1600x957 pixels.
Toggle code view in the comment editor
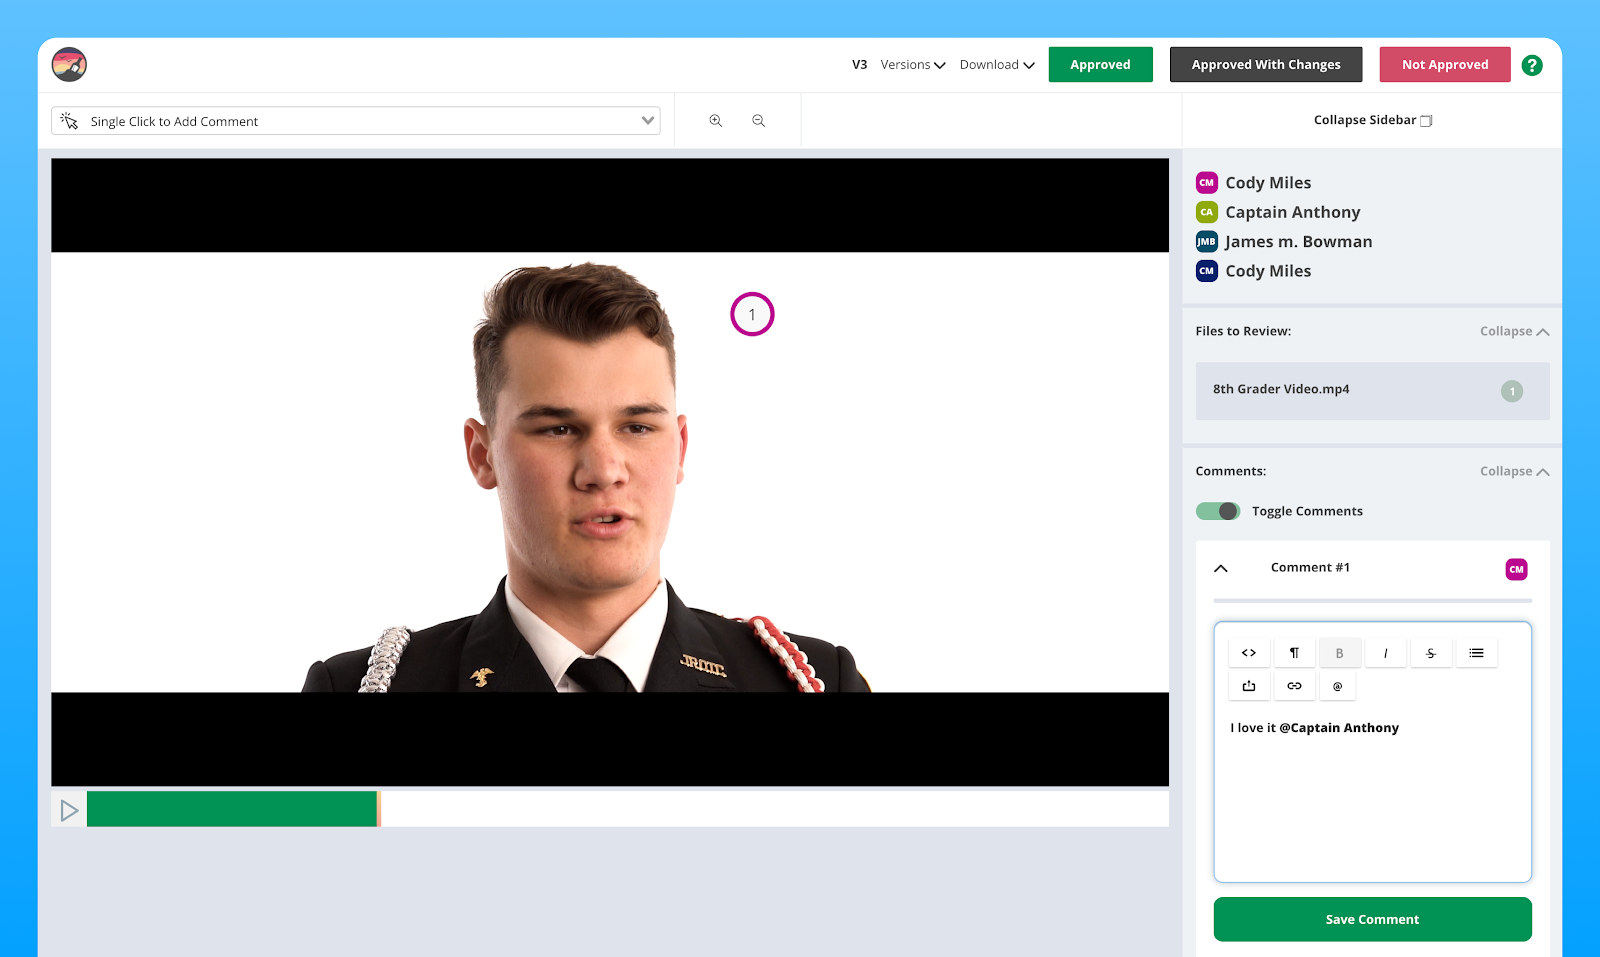pos(1249,653)
